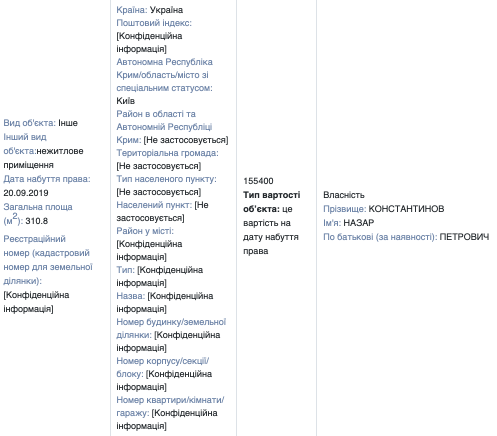Click the 'Реєстраційний номер' label
The image size is (497, 436).
point(48,260)
